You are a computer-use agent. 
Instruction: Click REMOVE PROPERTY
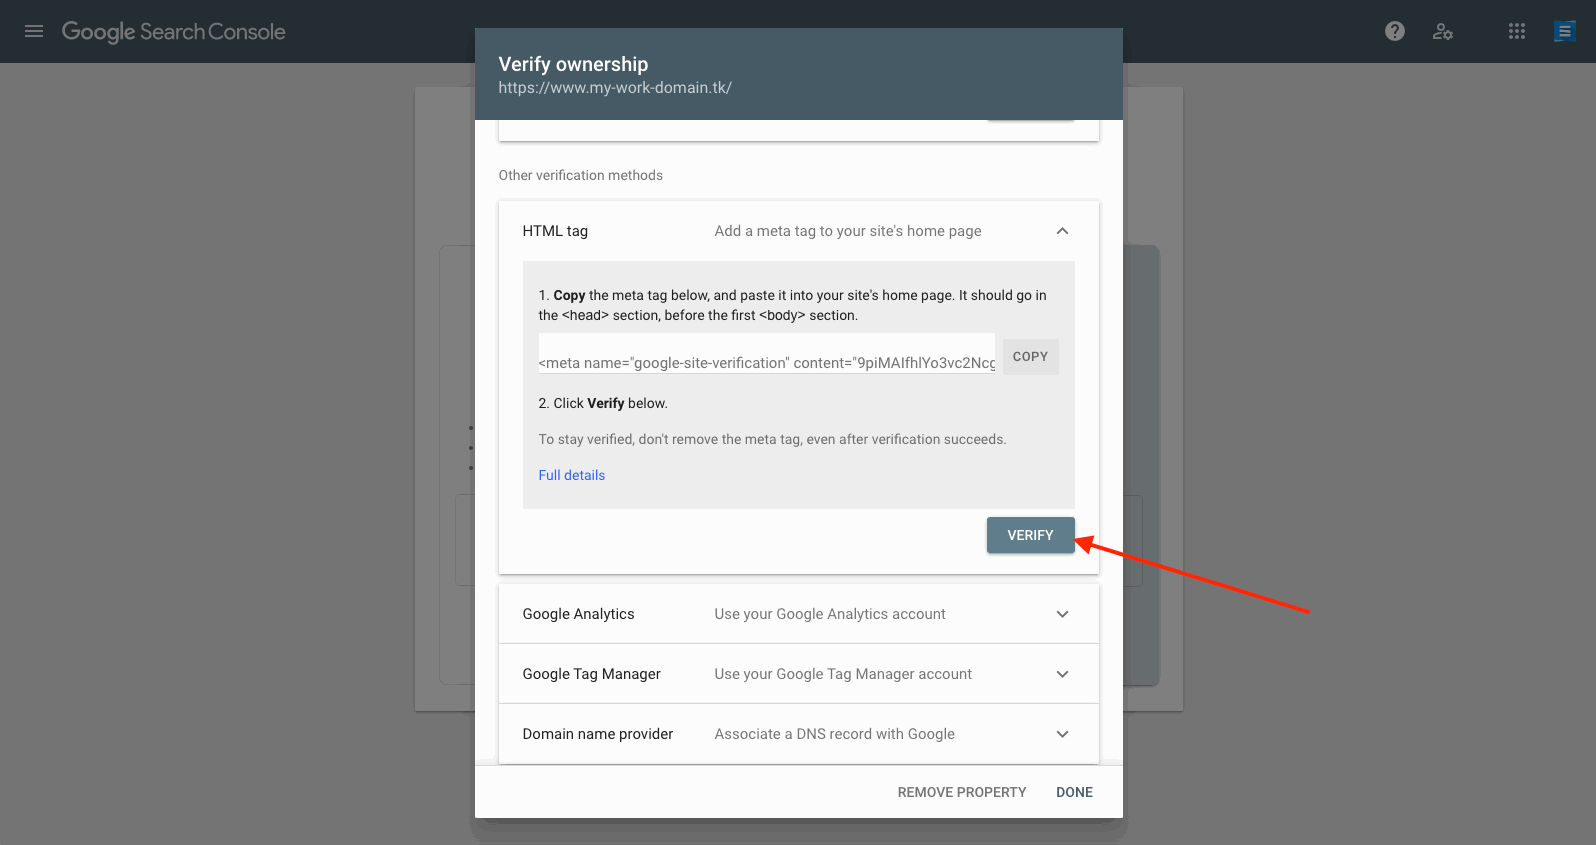click(x=962, y=792)
